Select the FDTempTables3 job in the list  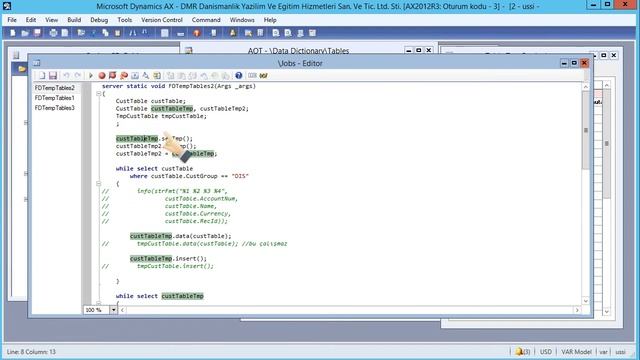click(54, 108)
